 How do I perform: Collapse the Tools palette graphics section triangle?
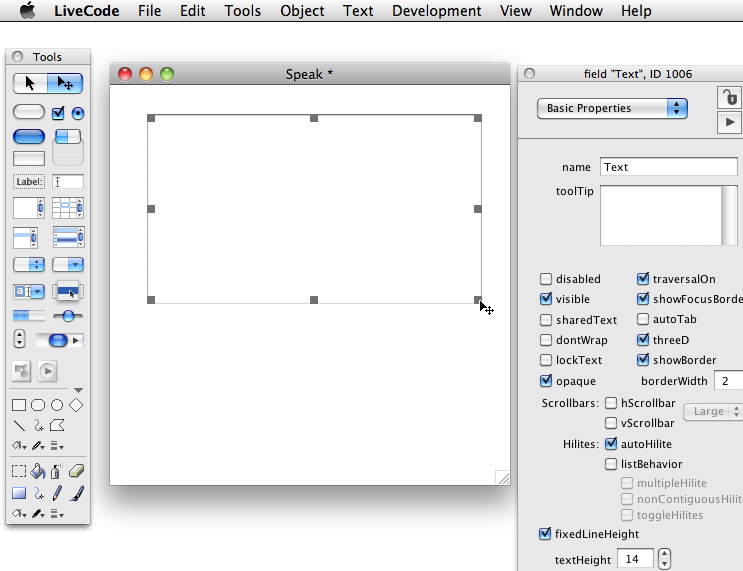coord(79,390)
